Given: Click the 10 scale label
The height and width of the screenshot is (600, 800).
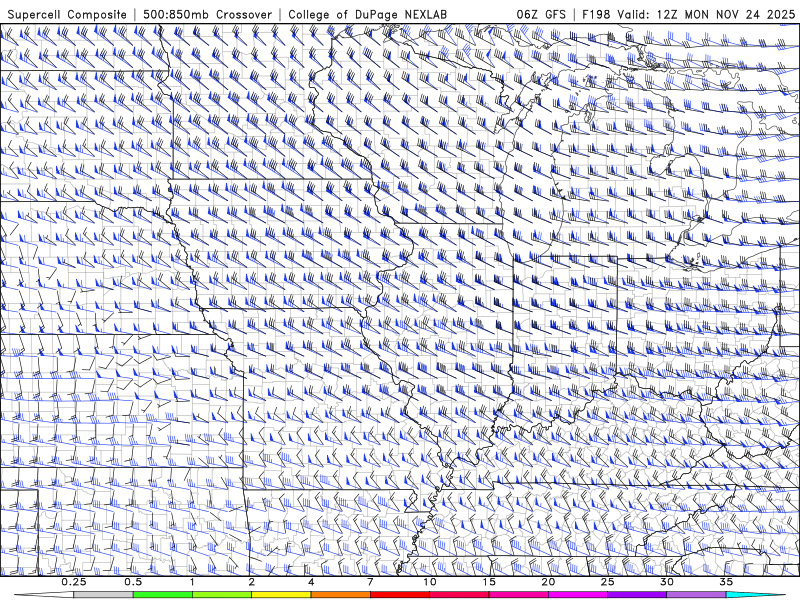Looking at the screenshot, I should 430,582.
